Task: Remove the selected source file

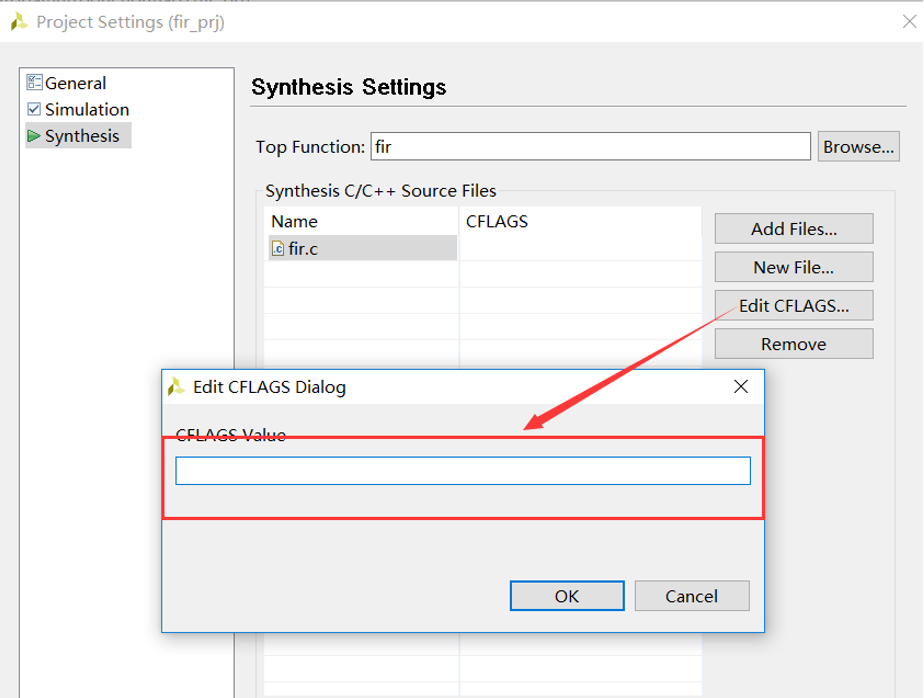Action: click(794, 344)
